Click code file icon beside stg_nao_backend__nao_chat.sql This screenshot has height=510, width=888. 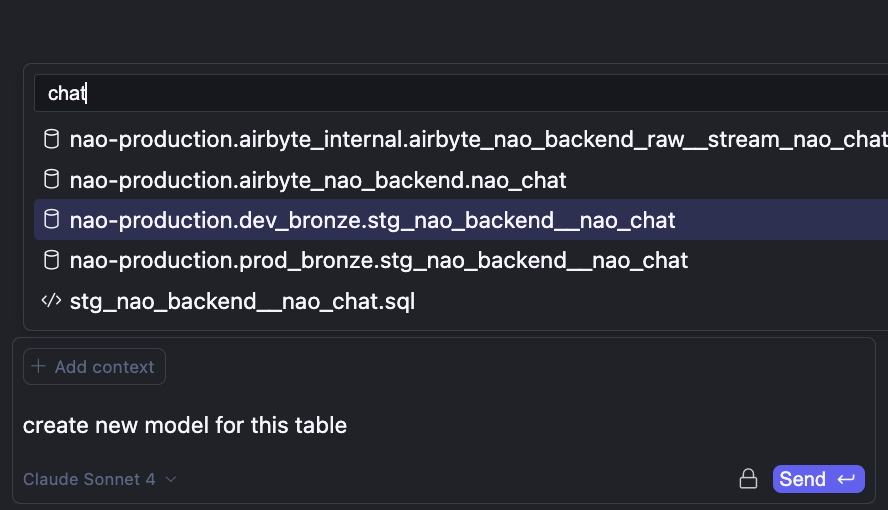(51, 300)
